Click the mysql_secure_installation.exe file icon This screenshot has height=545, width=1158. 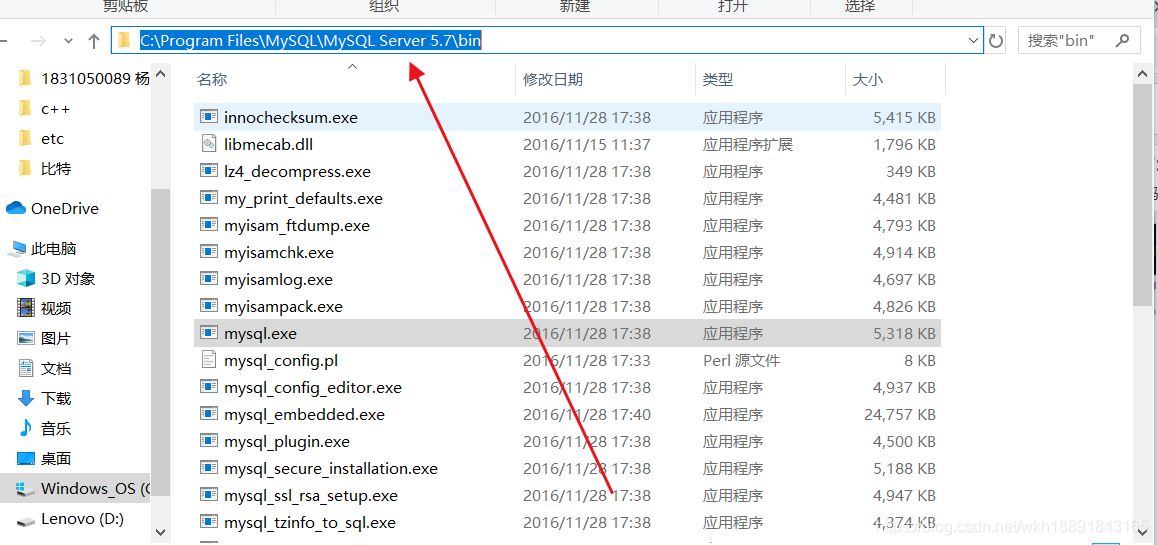tap(209, 468)
